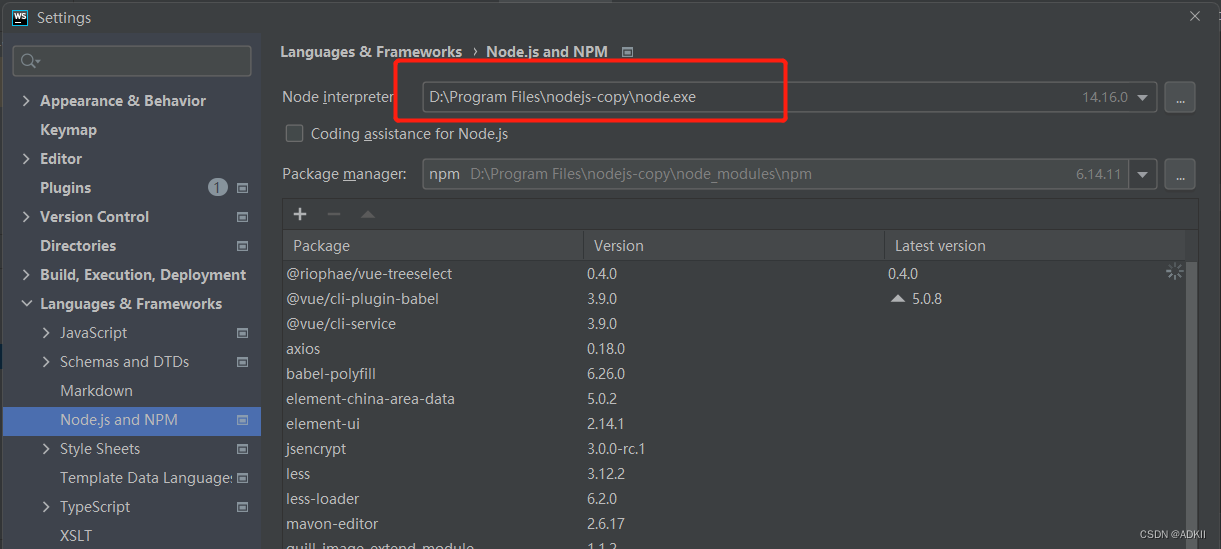Close the Settings dialog

[x=1194, y=16]
